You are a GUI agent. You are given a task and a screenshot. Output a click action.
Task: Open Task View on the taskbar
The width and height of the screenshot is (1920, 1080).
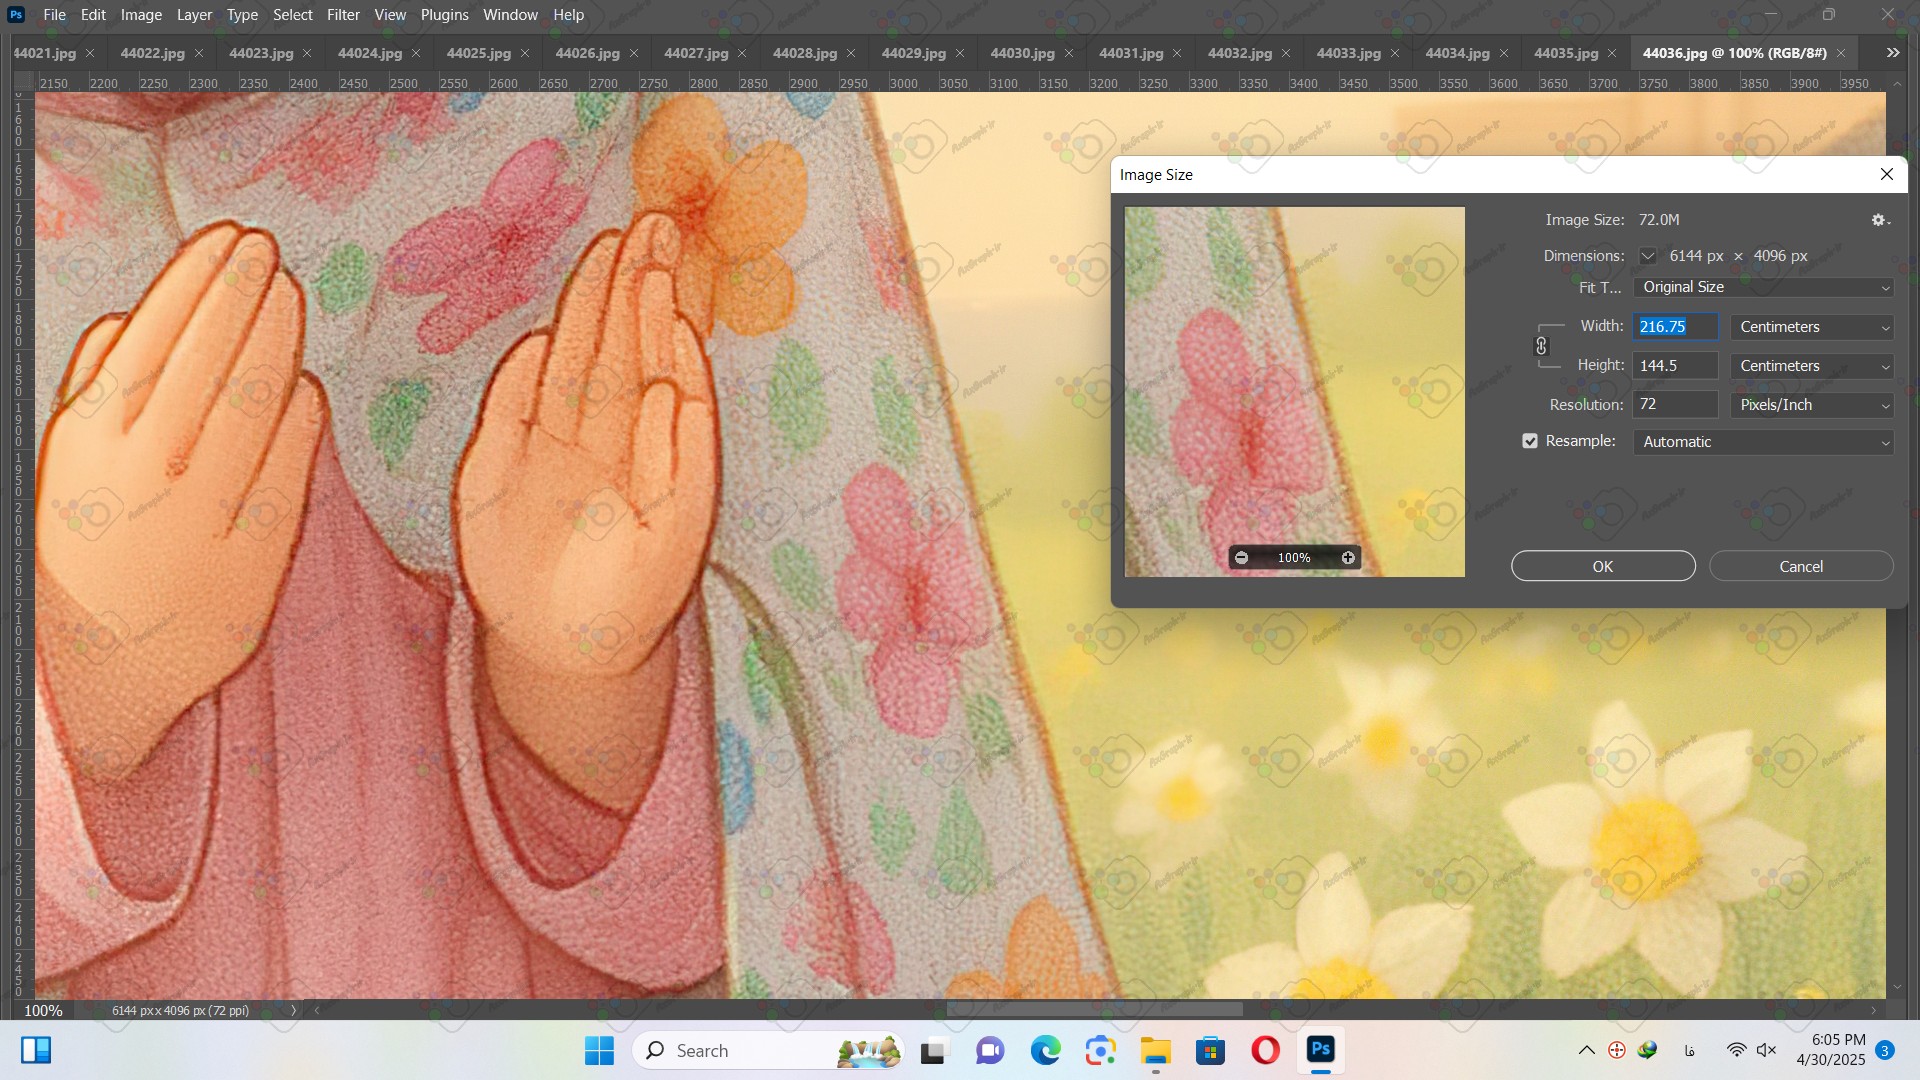tap(933, 1051)
